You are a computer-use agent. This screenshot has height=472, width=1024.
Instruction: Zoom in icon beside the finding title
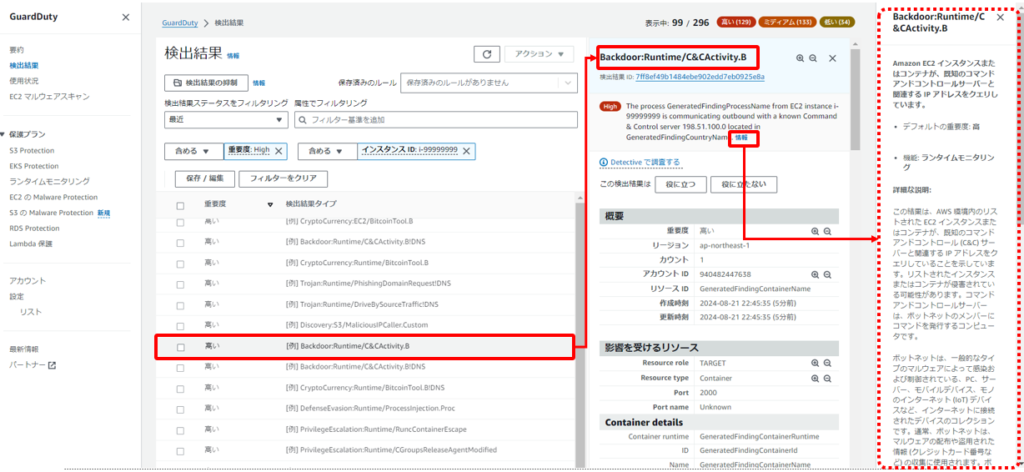tap(800, 58)
